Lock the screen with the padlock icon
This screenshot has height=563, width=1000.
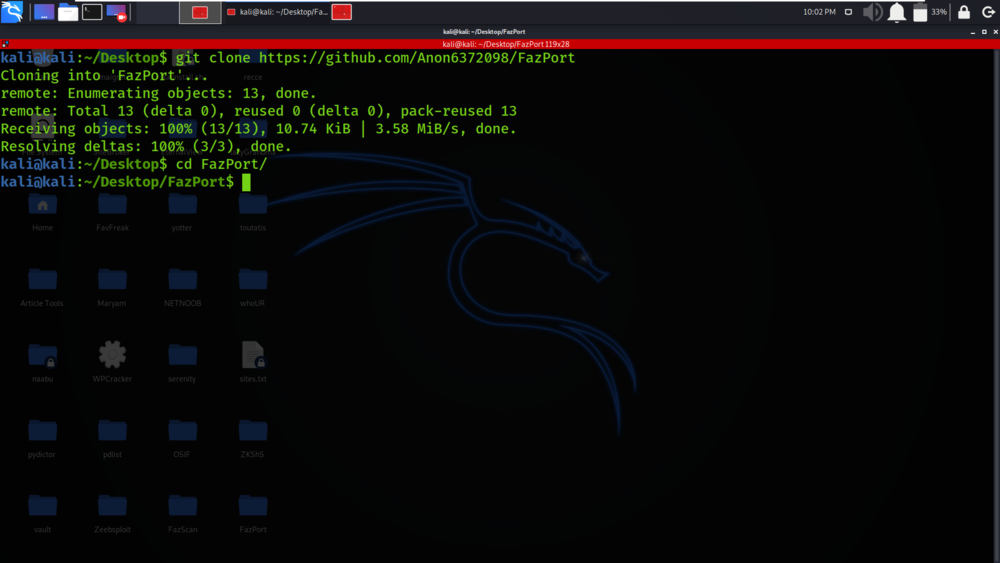point(964,12)
